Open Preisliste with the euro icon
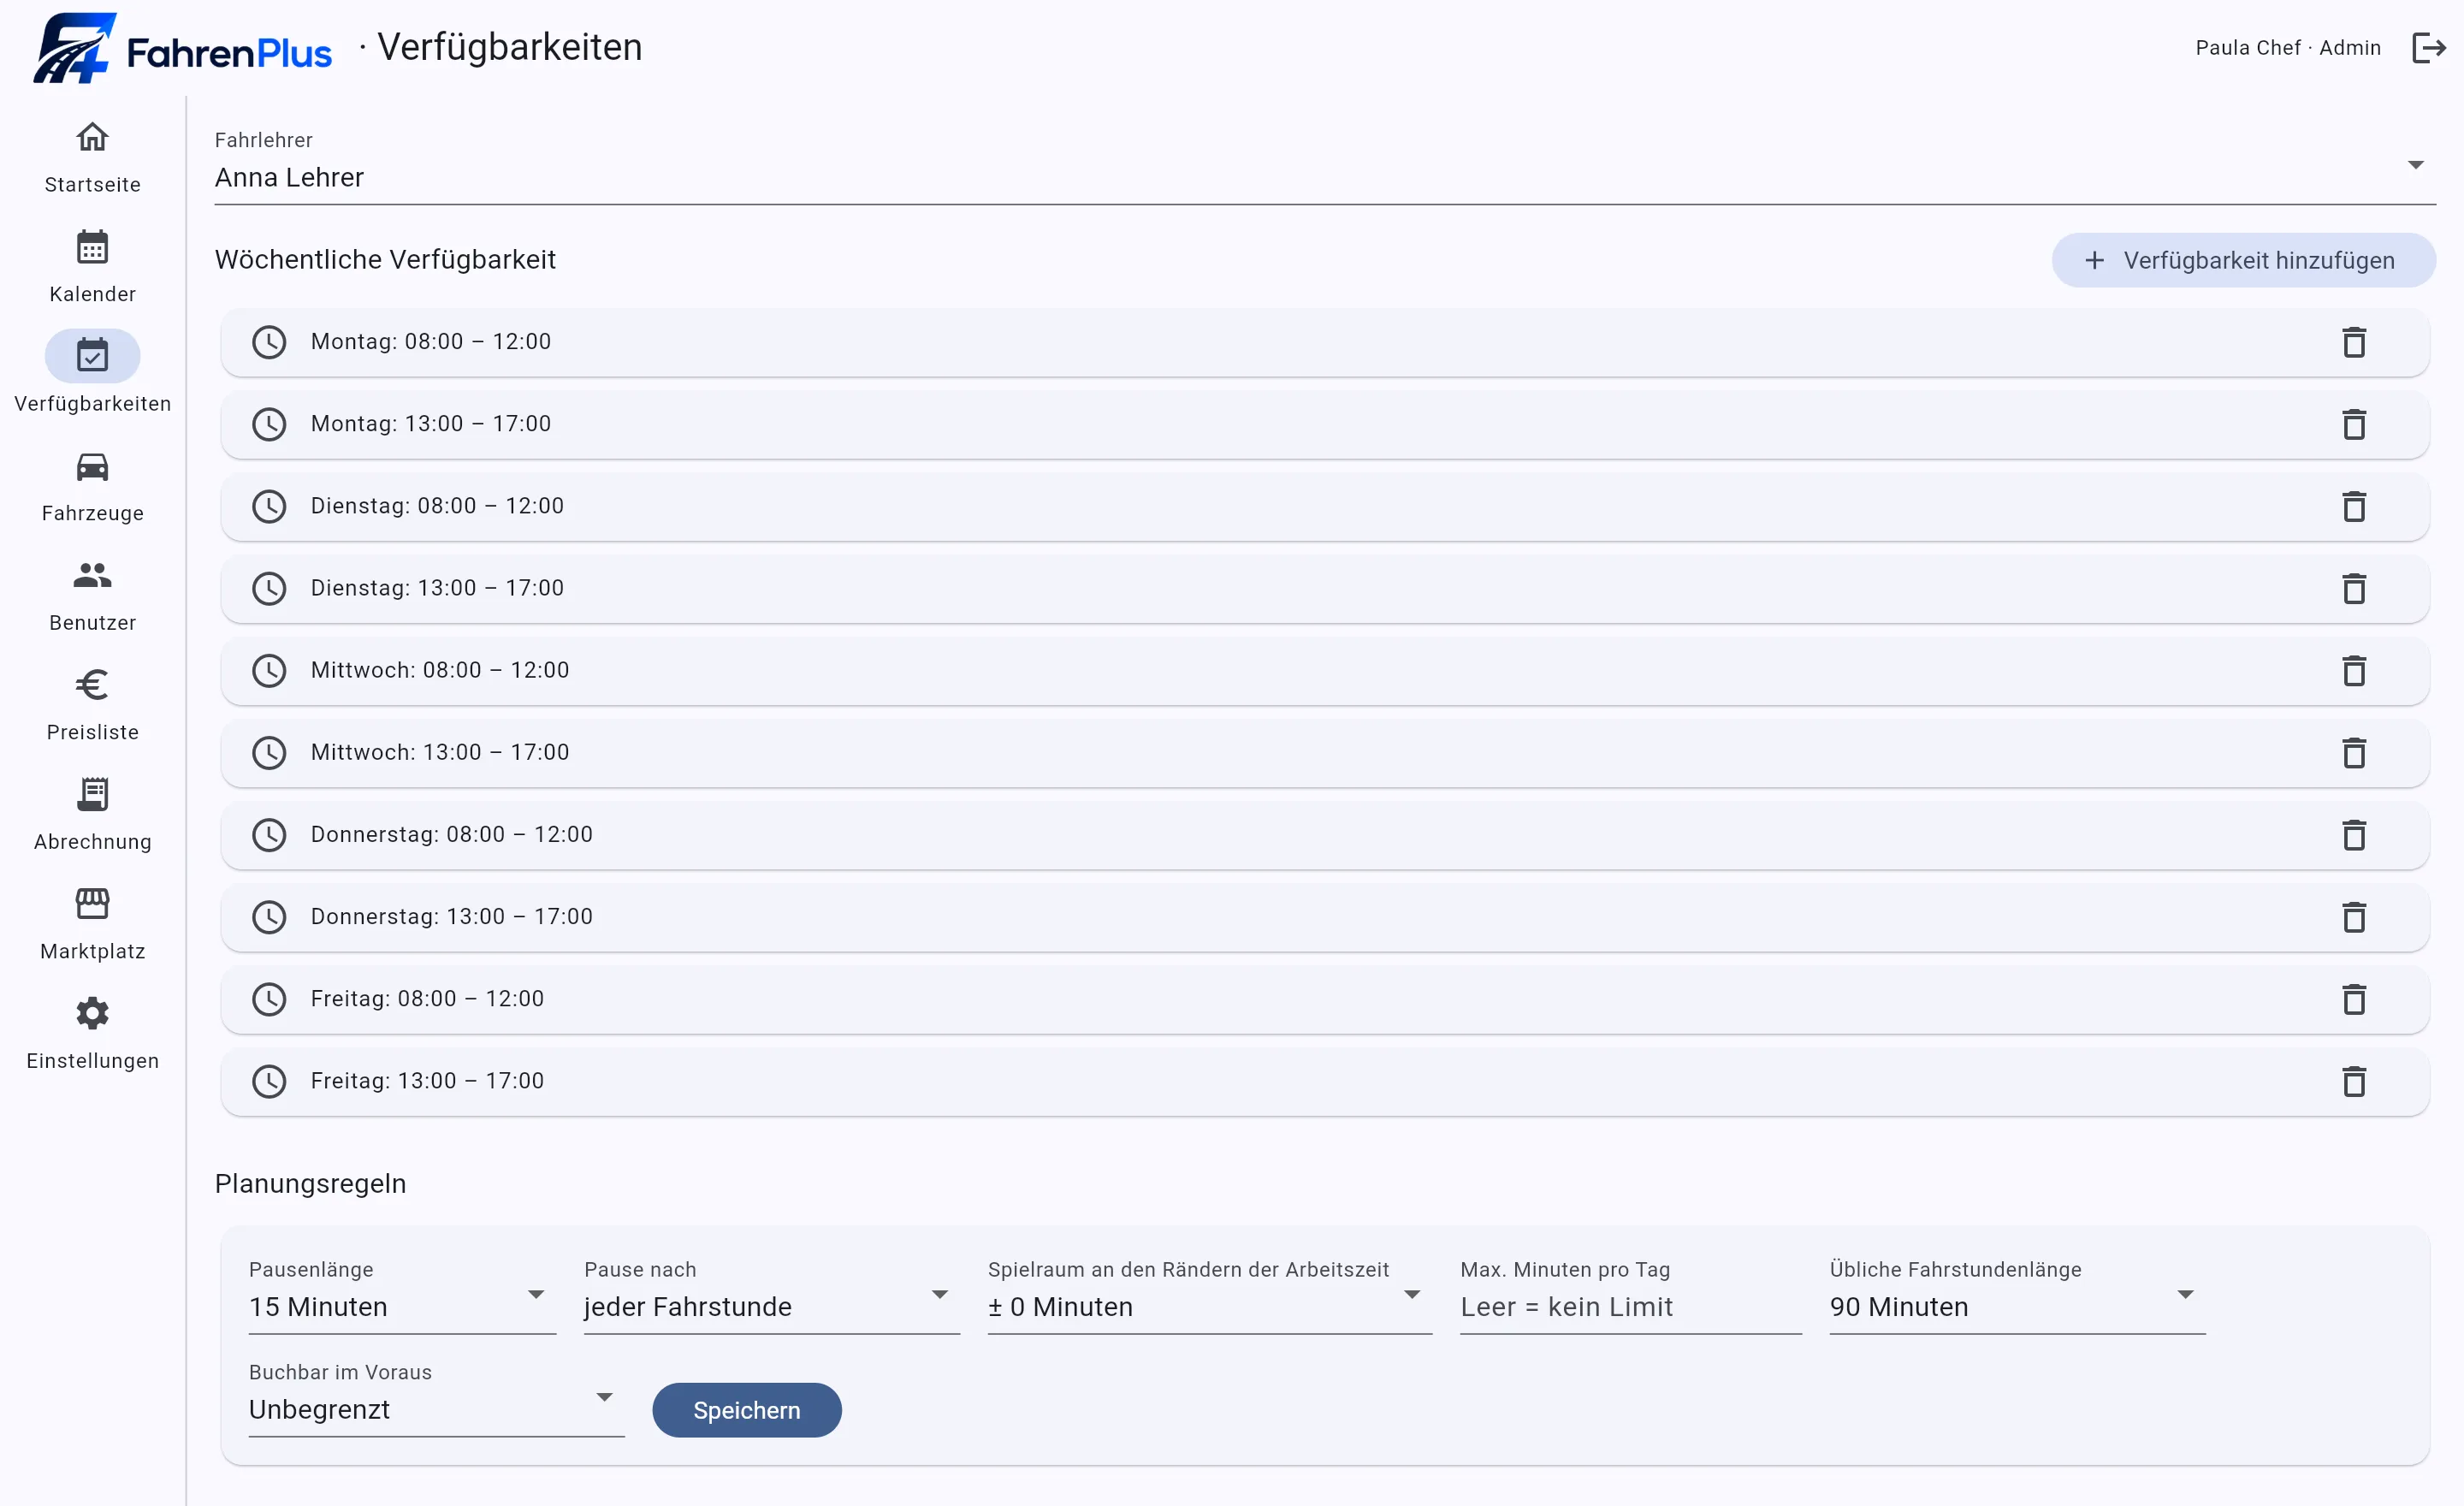 click(92, 705)
